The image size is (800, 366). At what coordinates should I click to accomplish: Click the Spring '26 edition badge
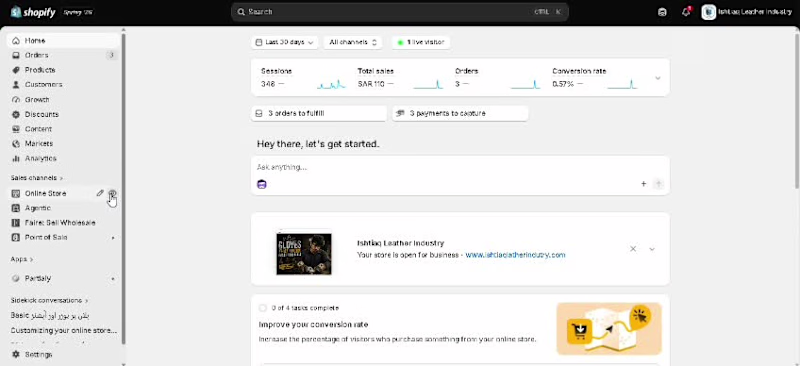(x=78, y=12)
